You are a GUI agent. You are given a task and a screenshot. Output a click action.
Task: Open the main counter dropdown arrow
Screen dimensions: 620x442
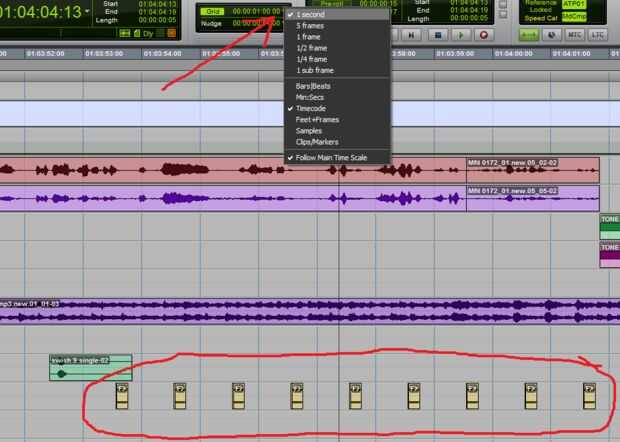click(x=87, y=11)
